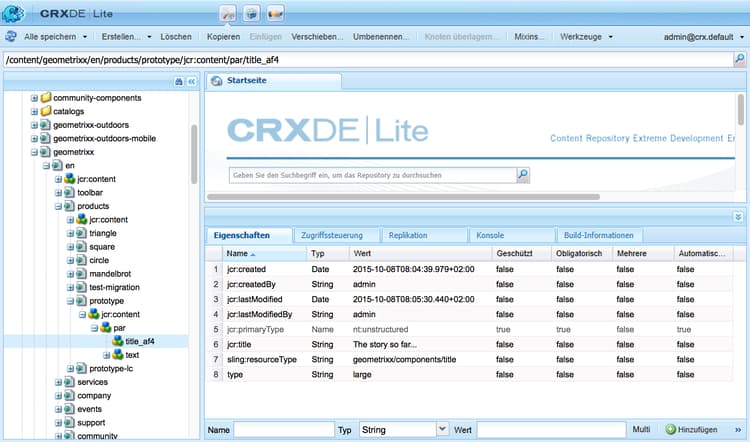Click the refresh icon beside Alle speichern
Screen dimensions: 750x442
click(11, 36)
